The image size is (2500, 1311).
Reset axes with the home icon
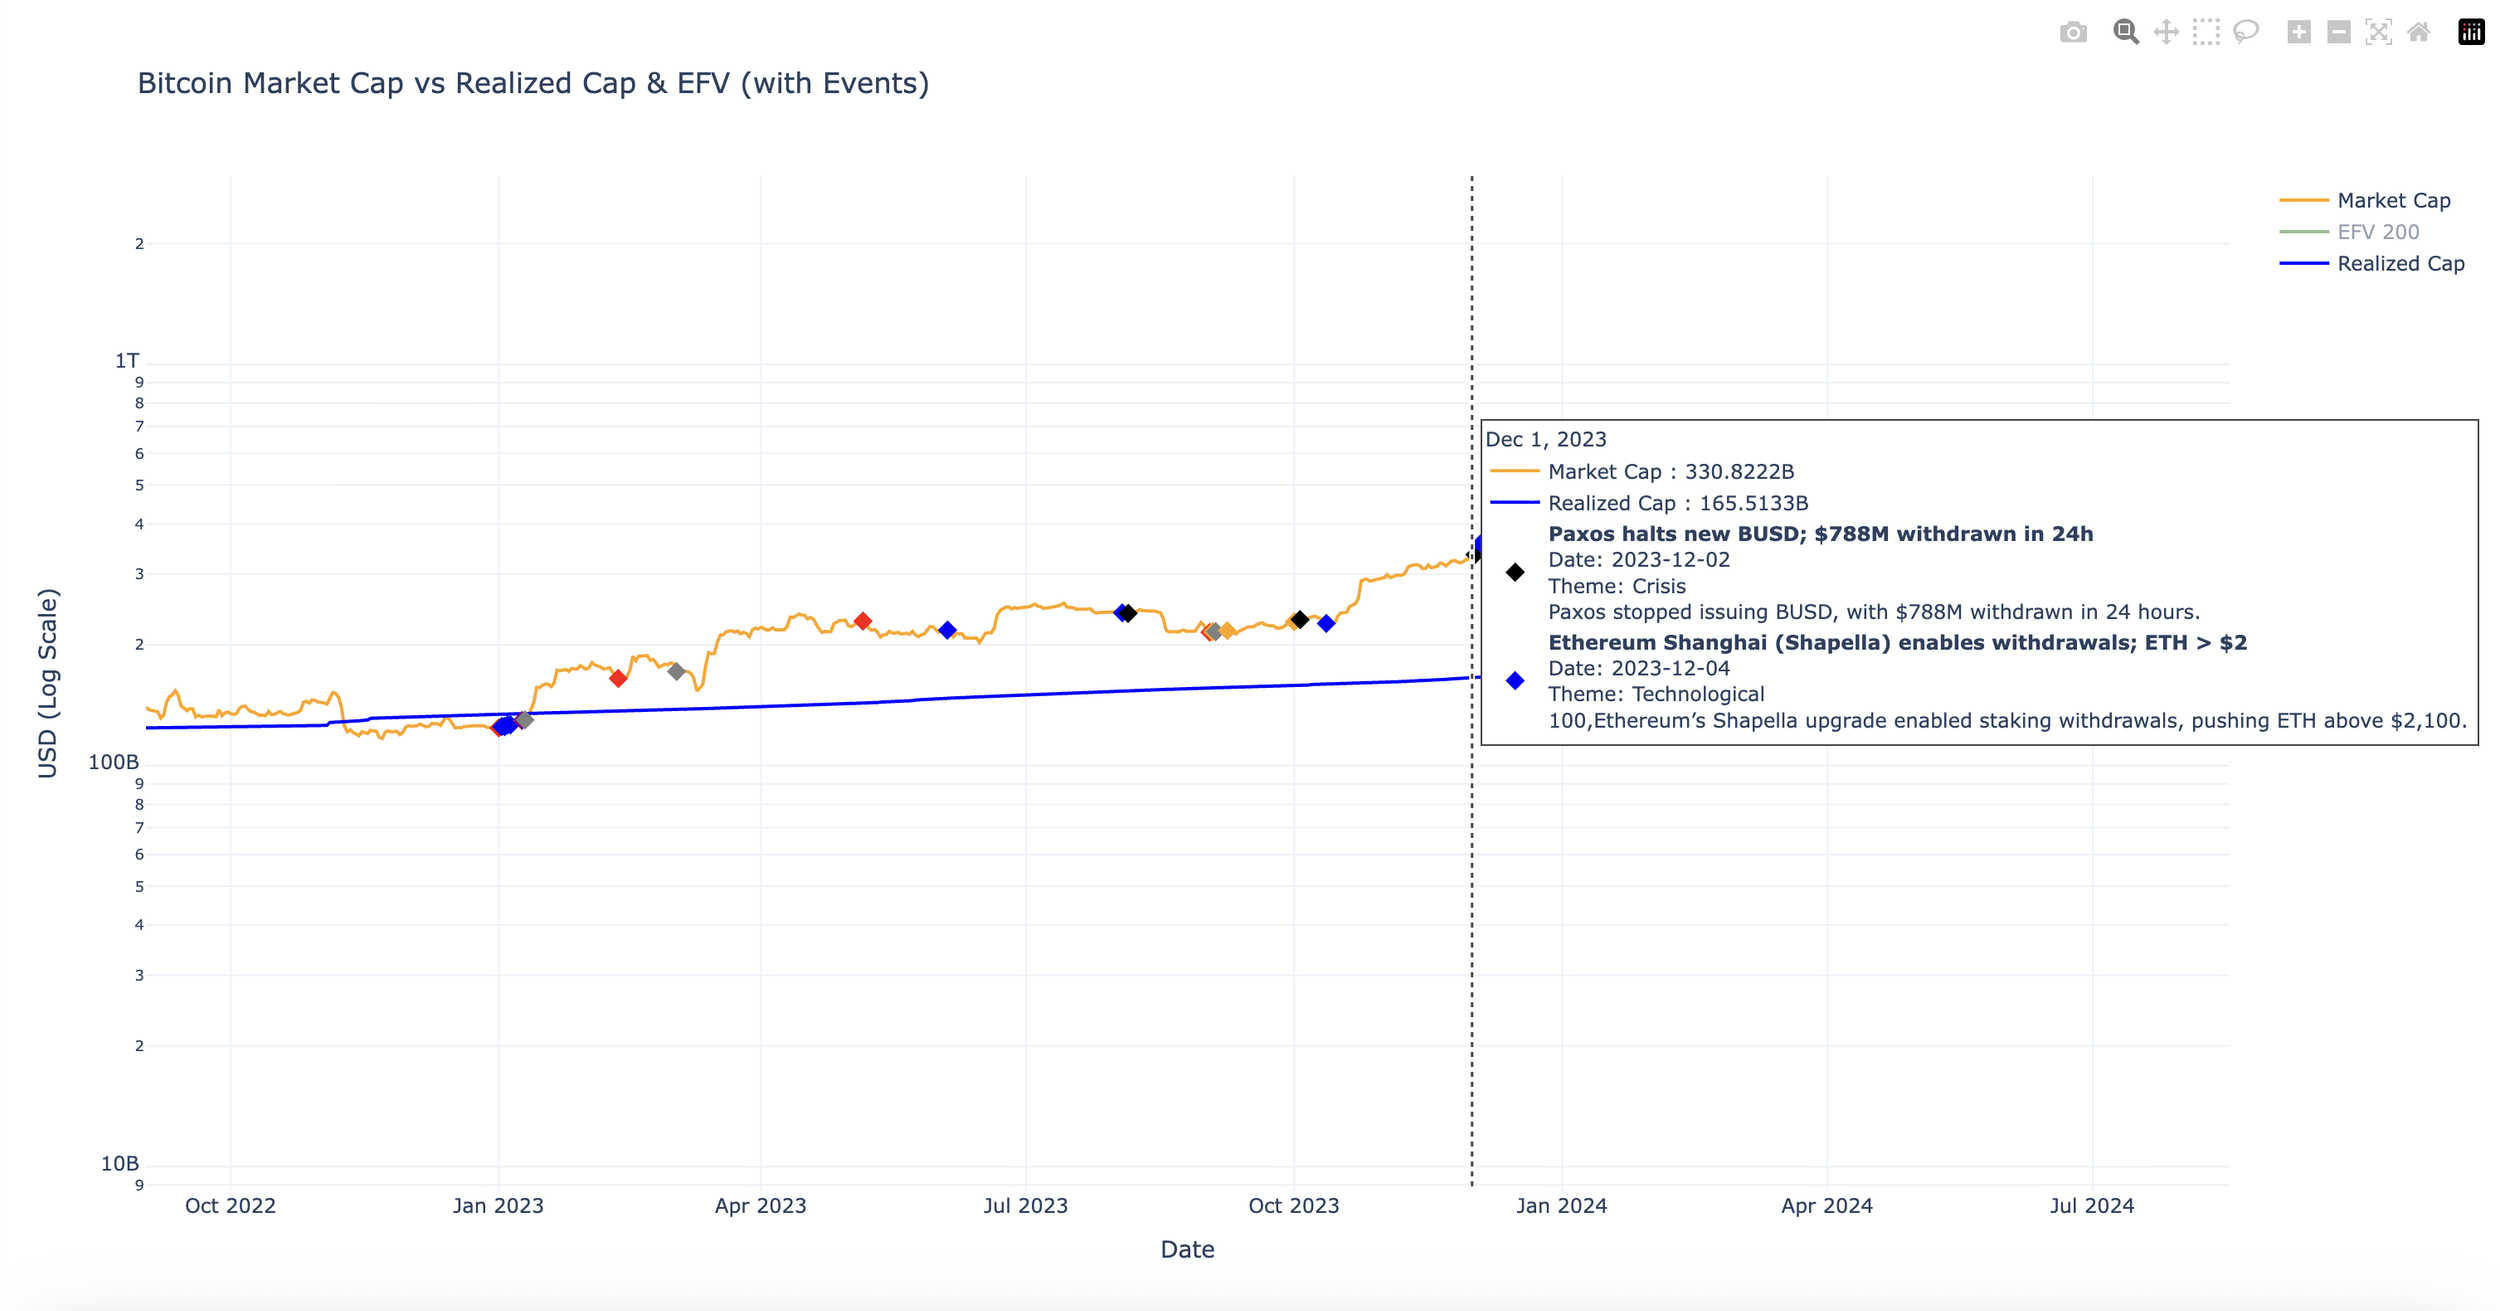coord(2418,32)
